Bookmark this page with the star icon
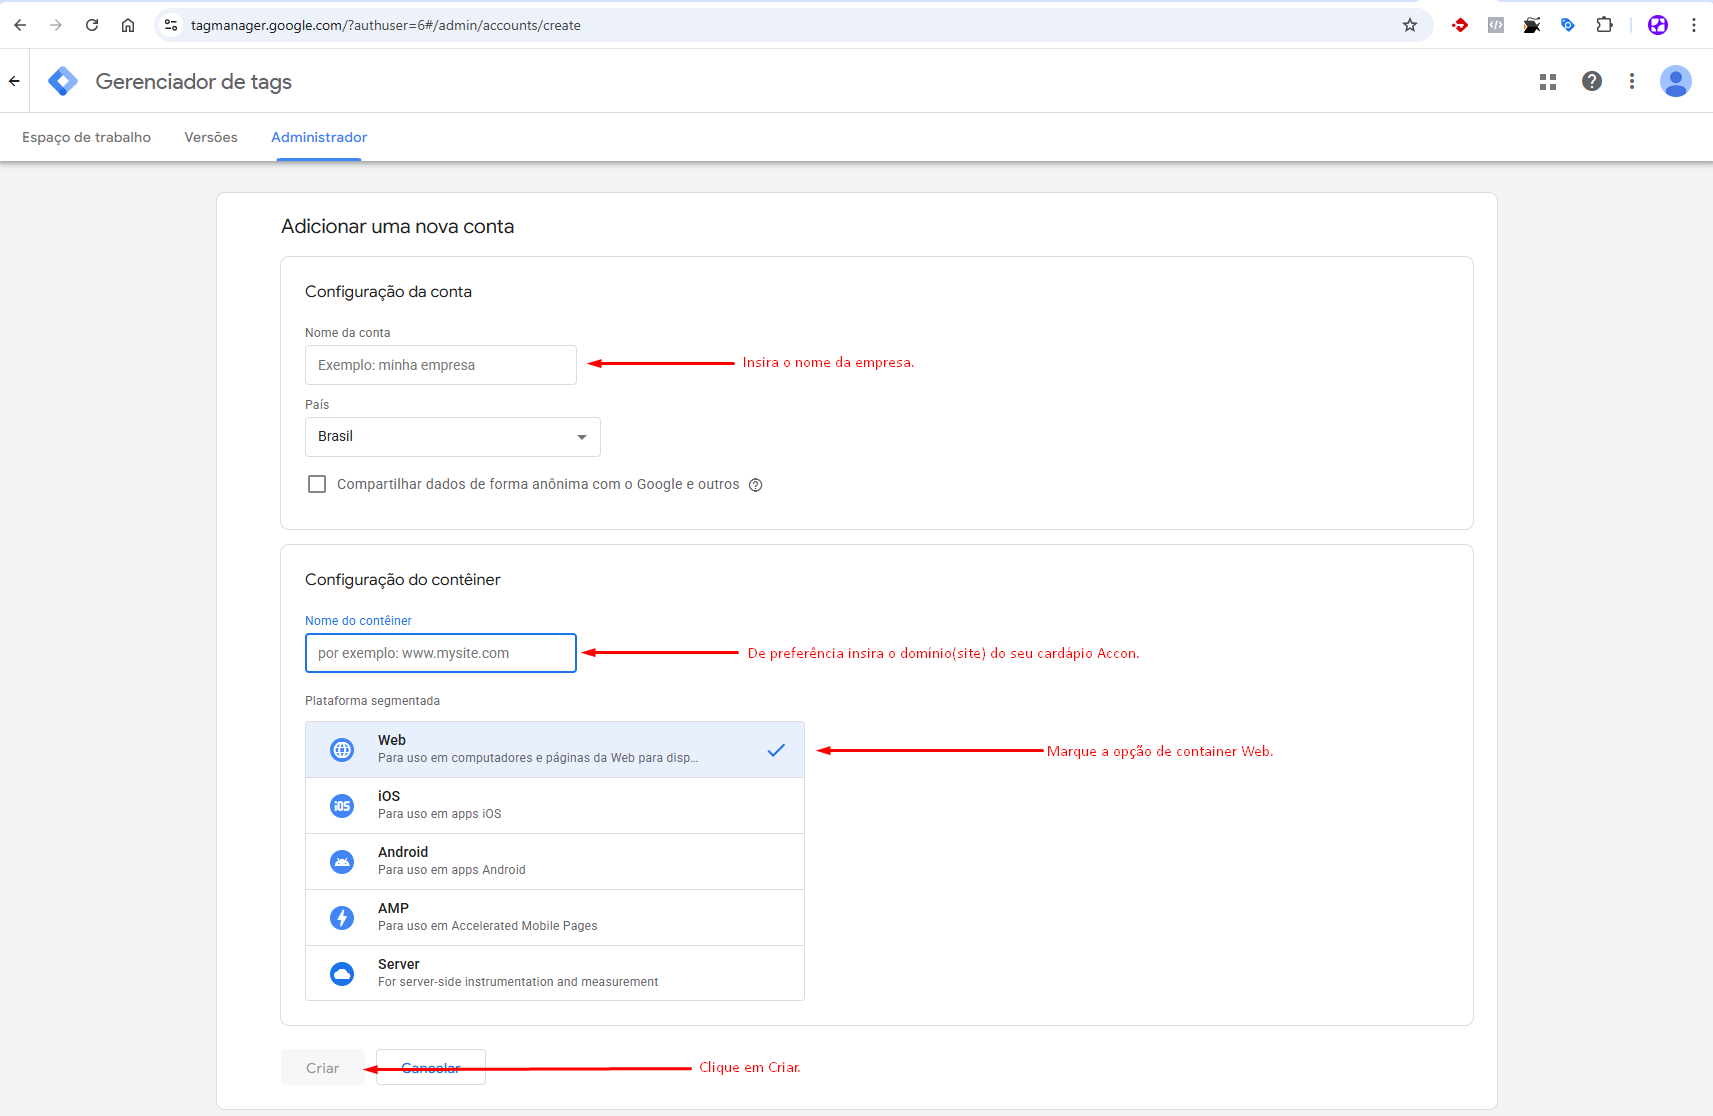Image resolution: width=1713 pixels, height=1116 pixels. (1410, 25)
